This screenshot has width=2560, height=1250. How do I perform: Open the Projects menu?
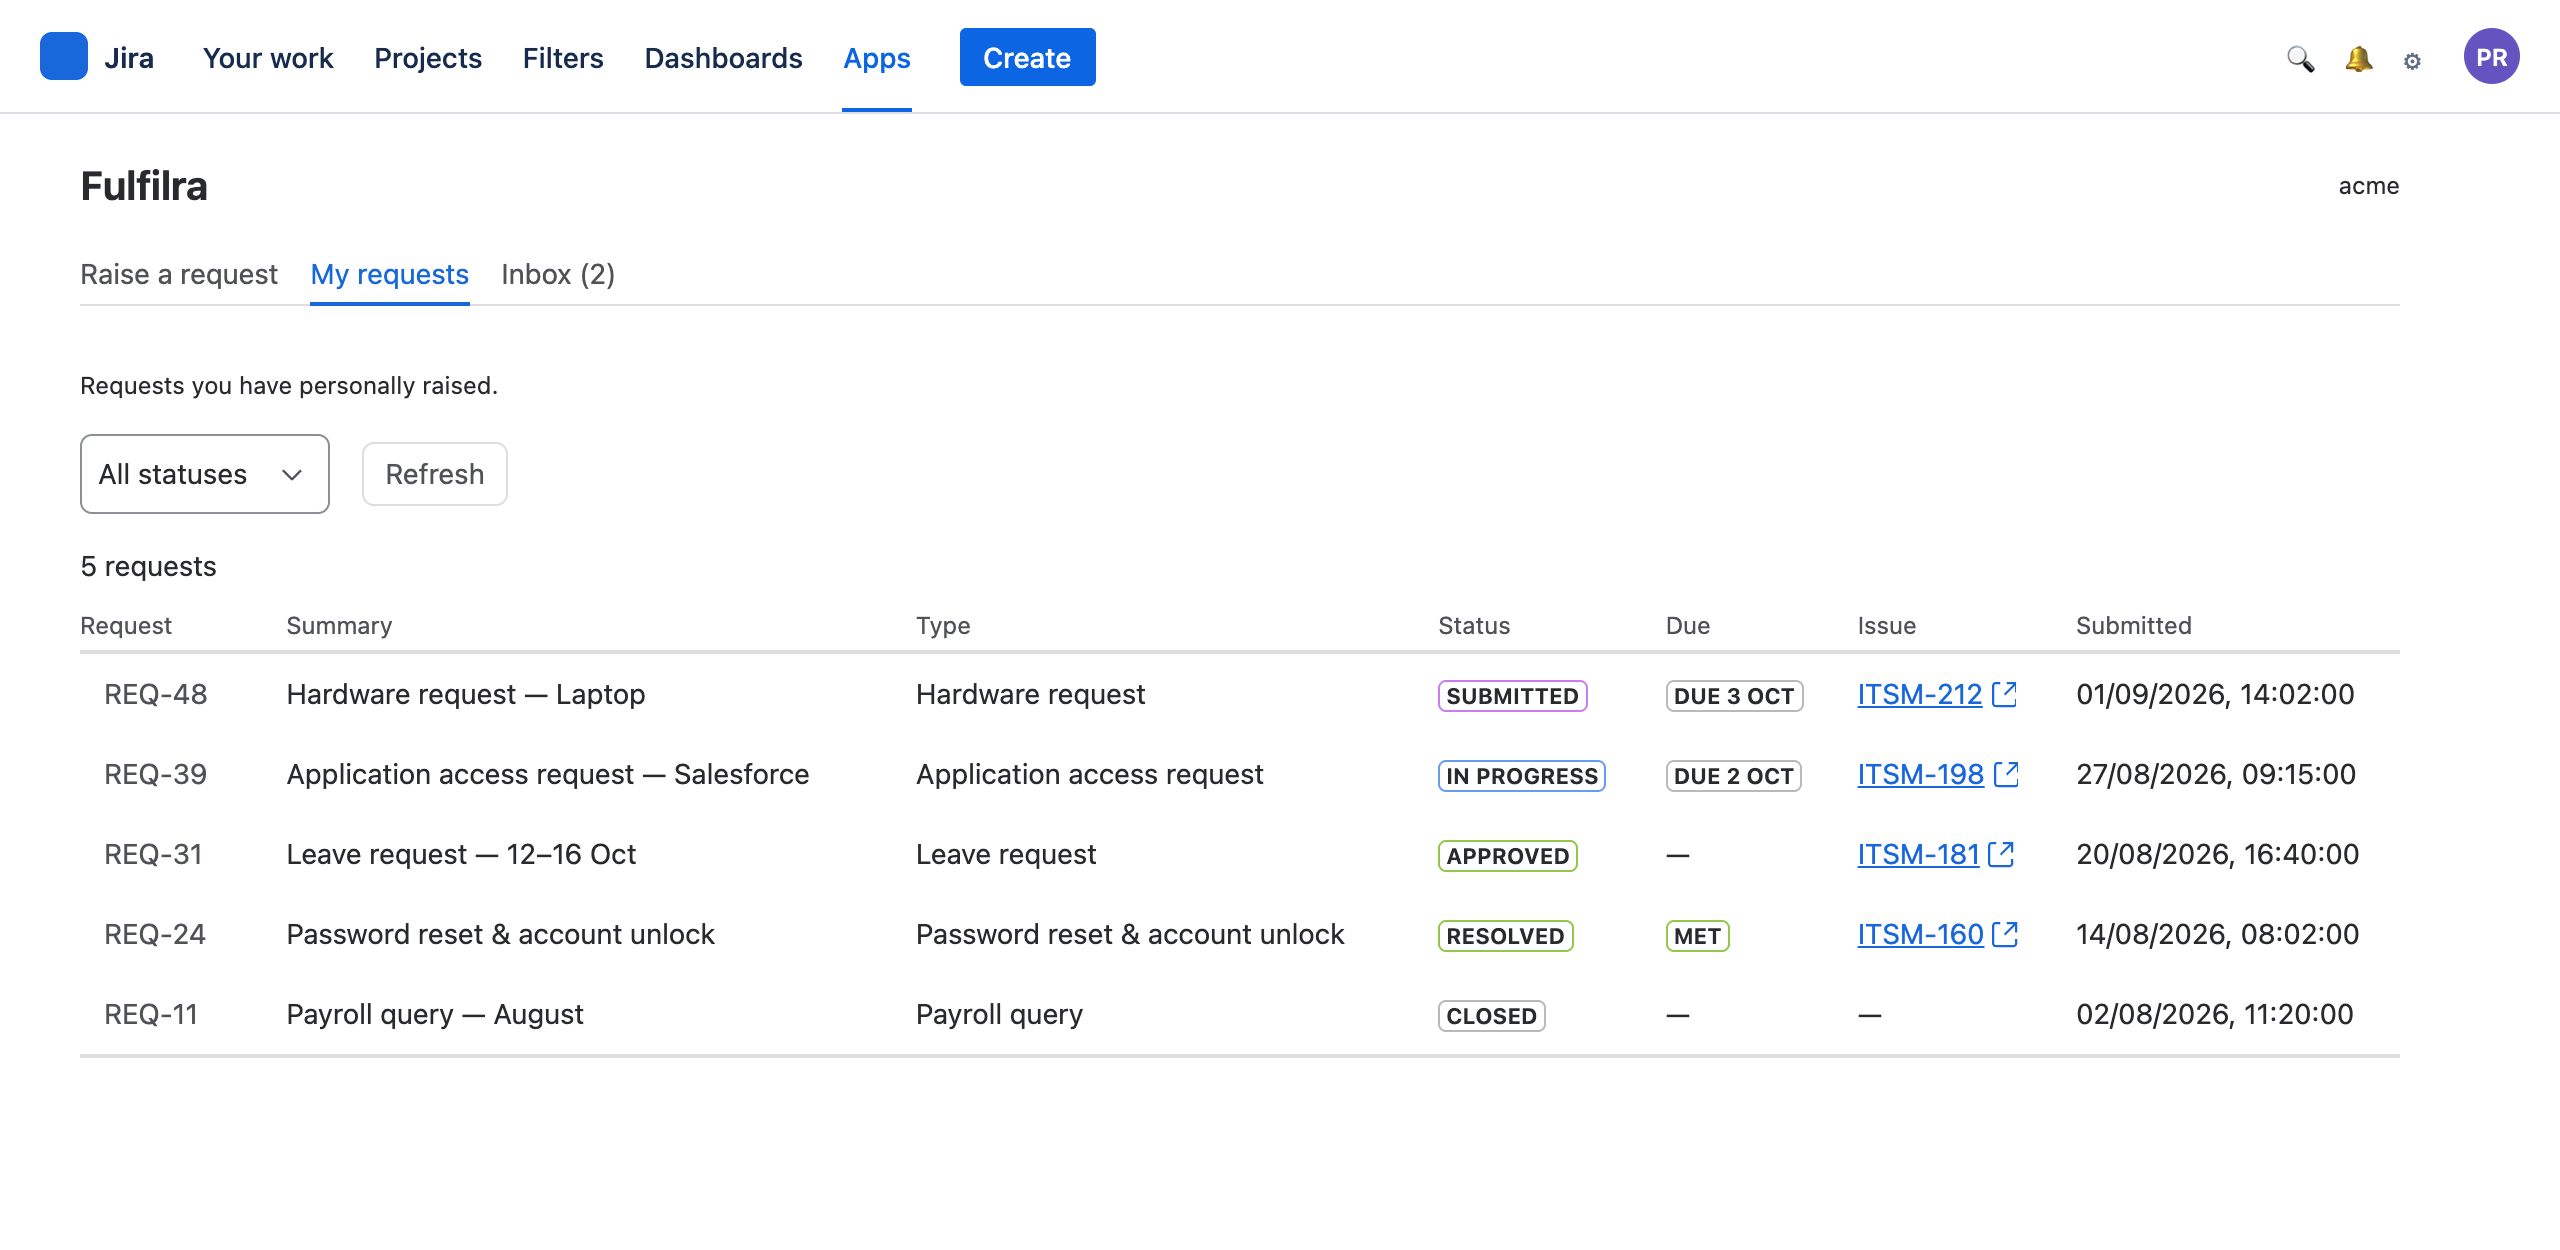click(x=428, y=58)
